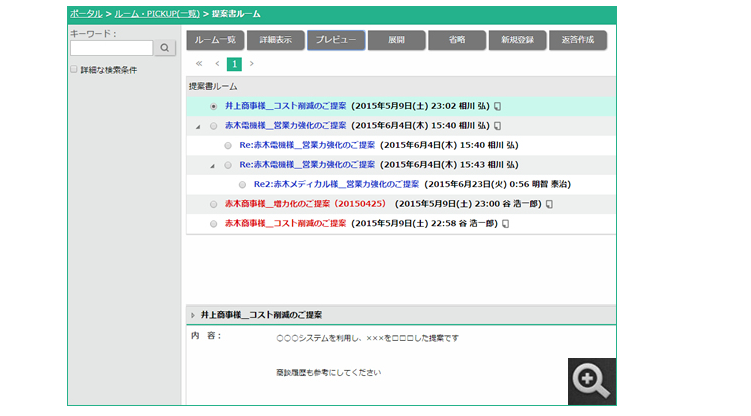This screenshot has width=751, height=416.
Task: Click date text 2015年6月23日(火) 0:56
Action: (479, 184)
